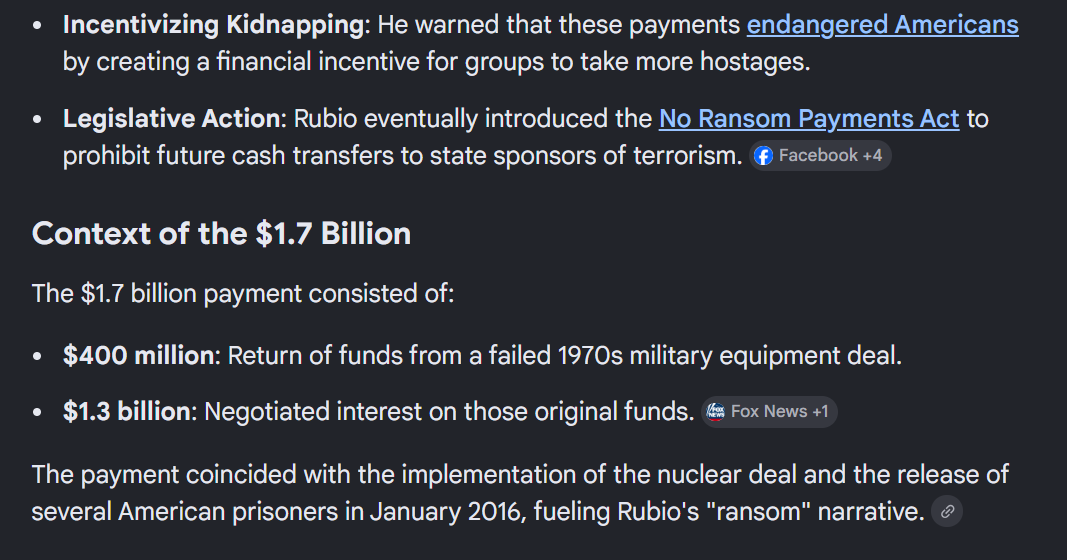Click the Facebook logo icon in source chip
Screen dimensions: 1067x560
764,156
